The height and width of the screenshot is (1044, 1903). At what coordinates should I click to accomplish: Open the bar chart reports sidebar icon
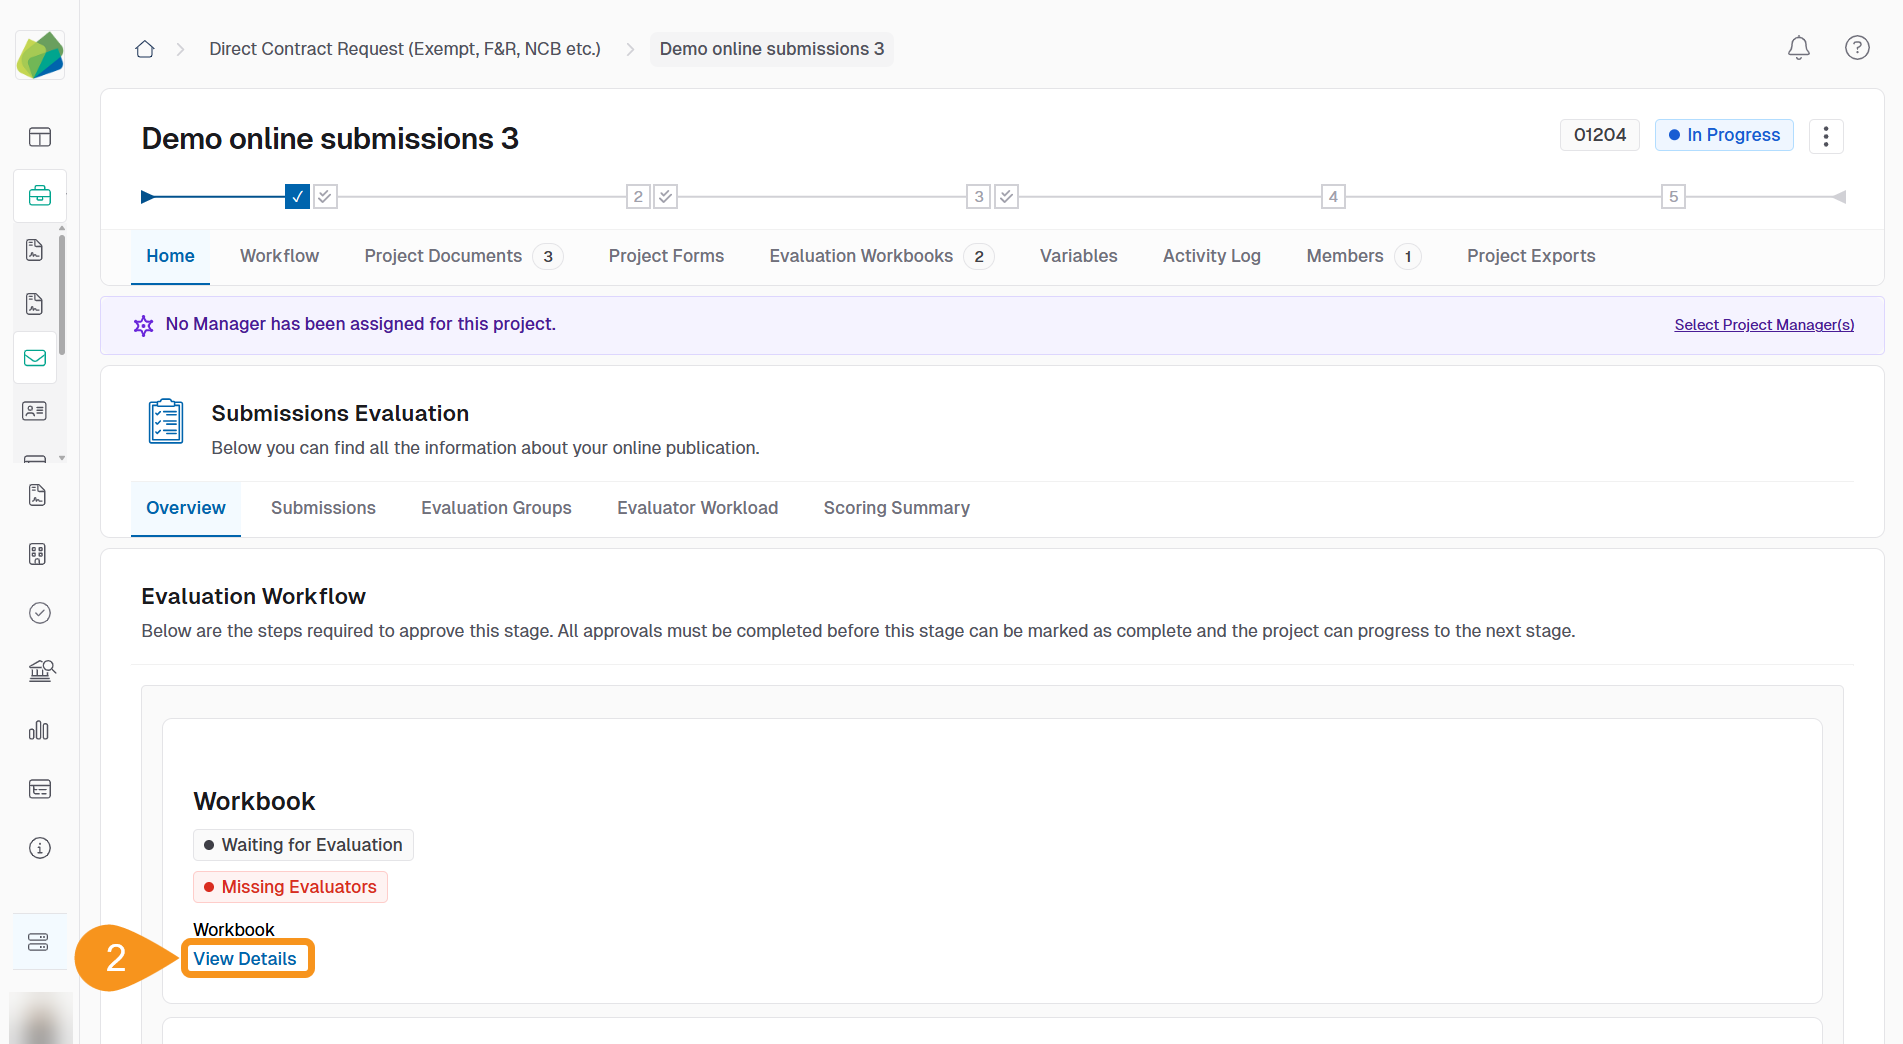39,731
